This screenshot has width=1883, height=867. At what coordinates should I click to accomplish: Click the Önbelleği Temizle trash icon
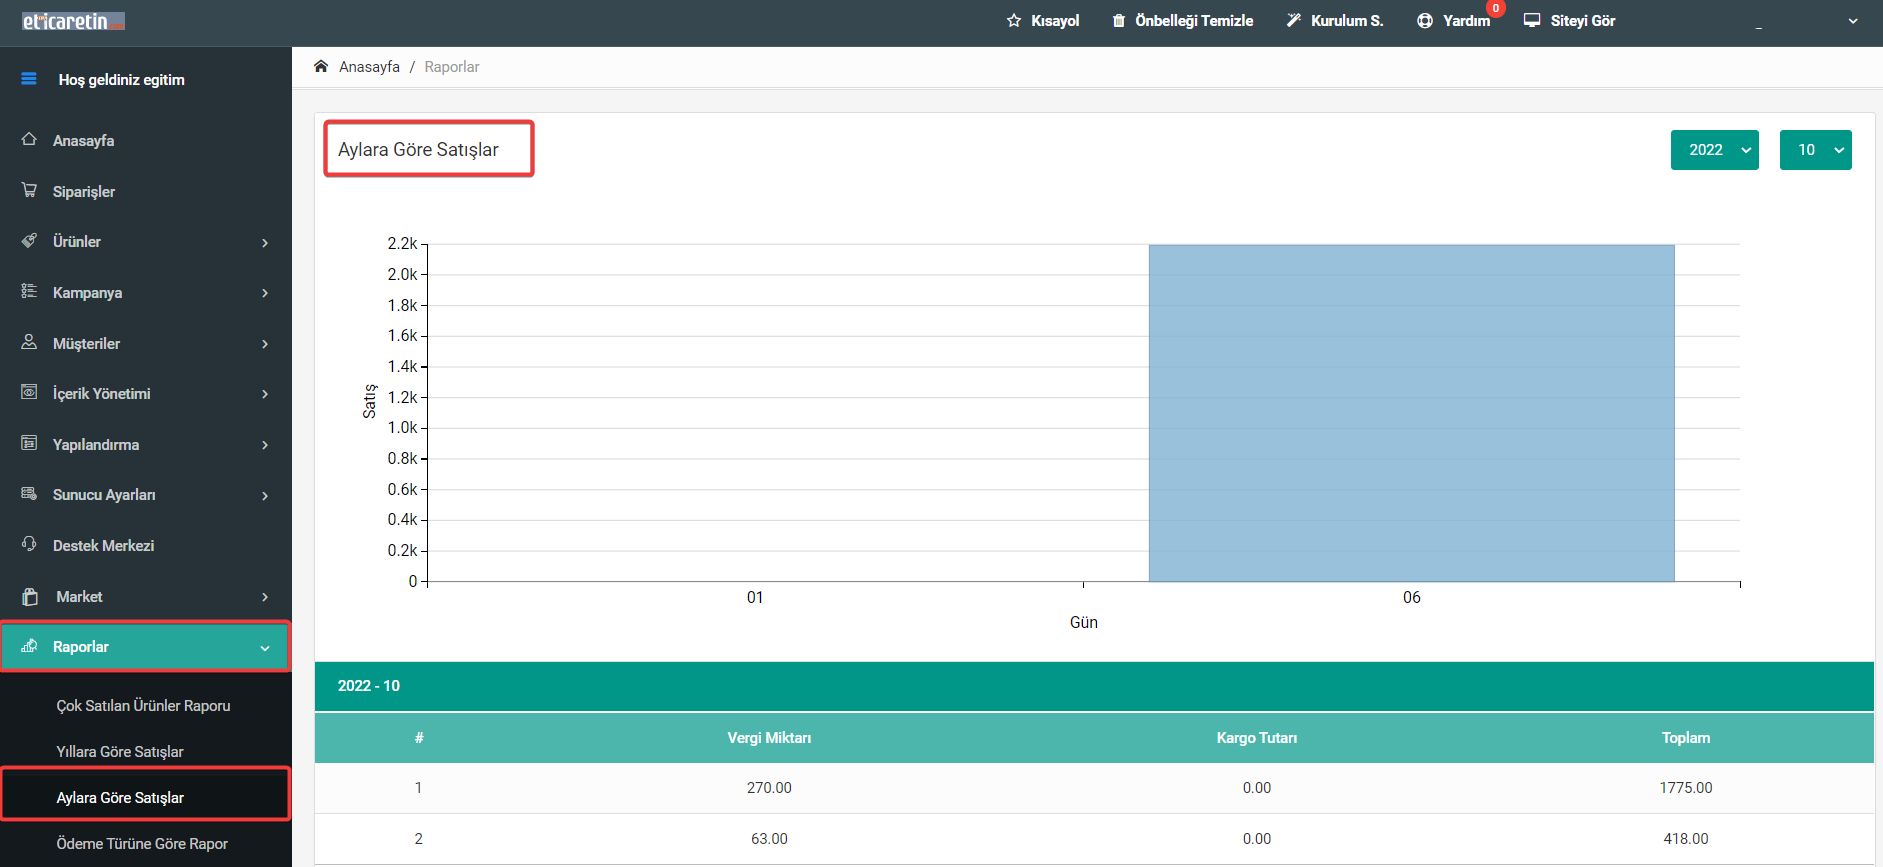pyautogui.click(x=1119, y=21)
